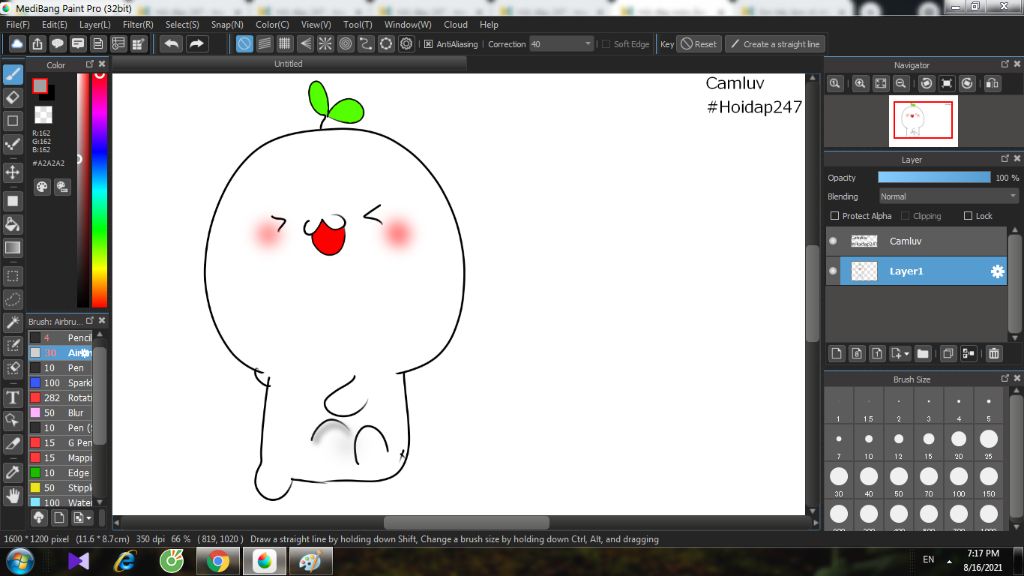The image size is (1024, 576).
Task: Select the Brush tool in left toolbar
Action: pos(12,74)
